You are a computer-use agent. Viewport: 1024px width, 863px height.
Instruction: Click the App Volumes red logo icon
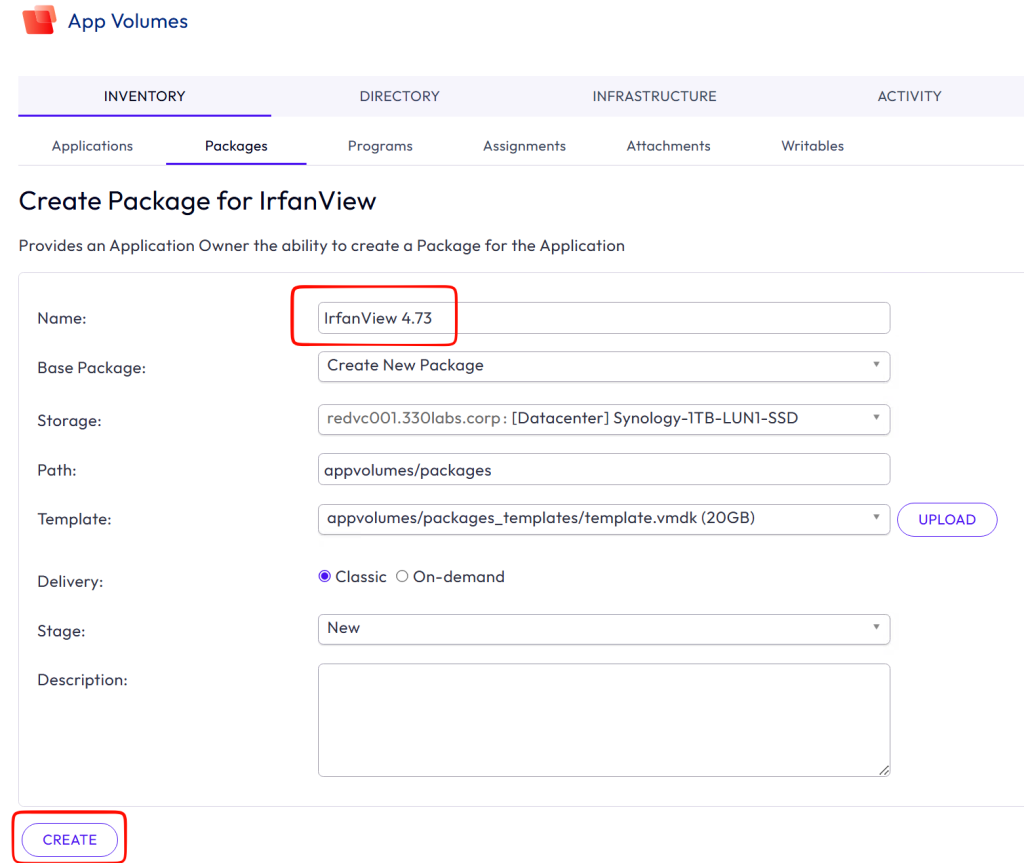point(39,20)
